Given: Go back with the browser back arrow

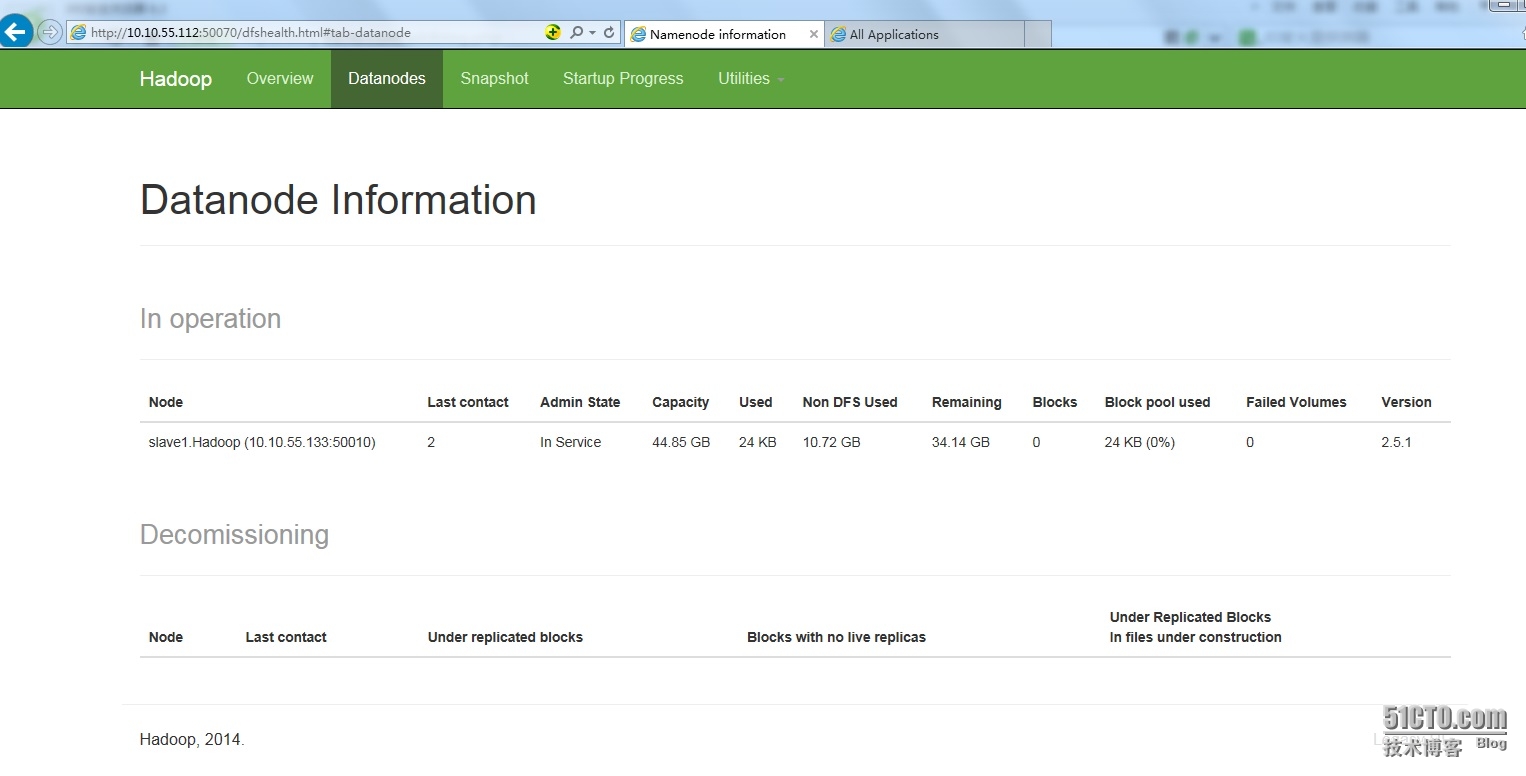Looking at the screenshot, I should point(15,32).
